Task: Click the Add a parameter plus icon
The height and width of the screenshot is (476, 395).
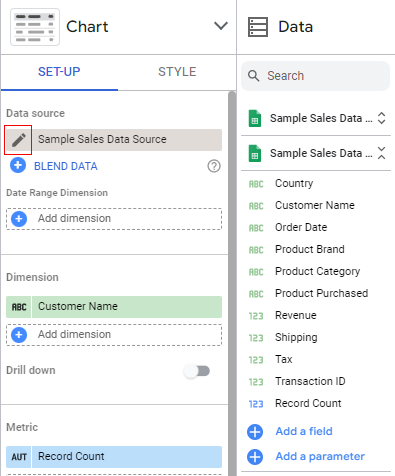Action: click(255, 457)
